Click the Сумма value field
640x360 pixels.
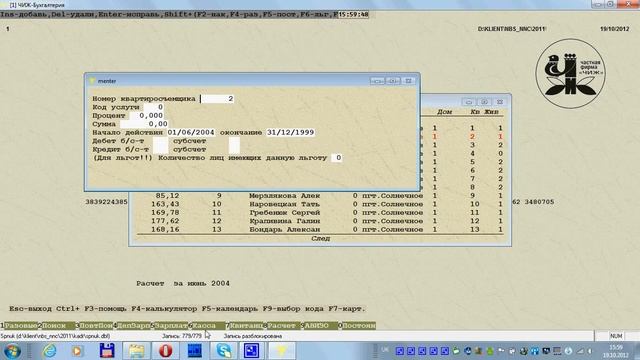pos(144,124)
